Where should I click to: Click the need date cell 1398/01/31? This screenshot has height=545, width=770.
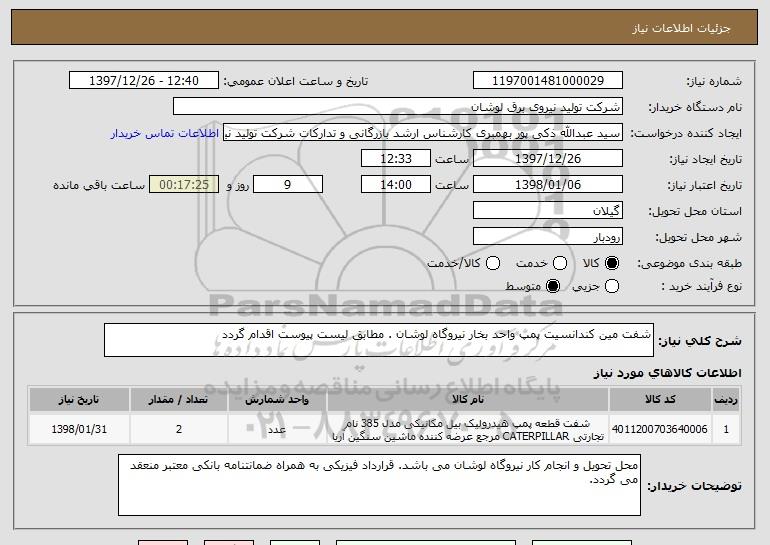79,429
